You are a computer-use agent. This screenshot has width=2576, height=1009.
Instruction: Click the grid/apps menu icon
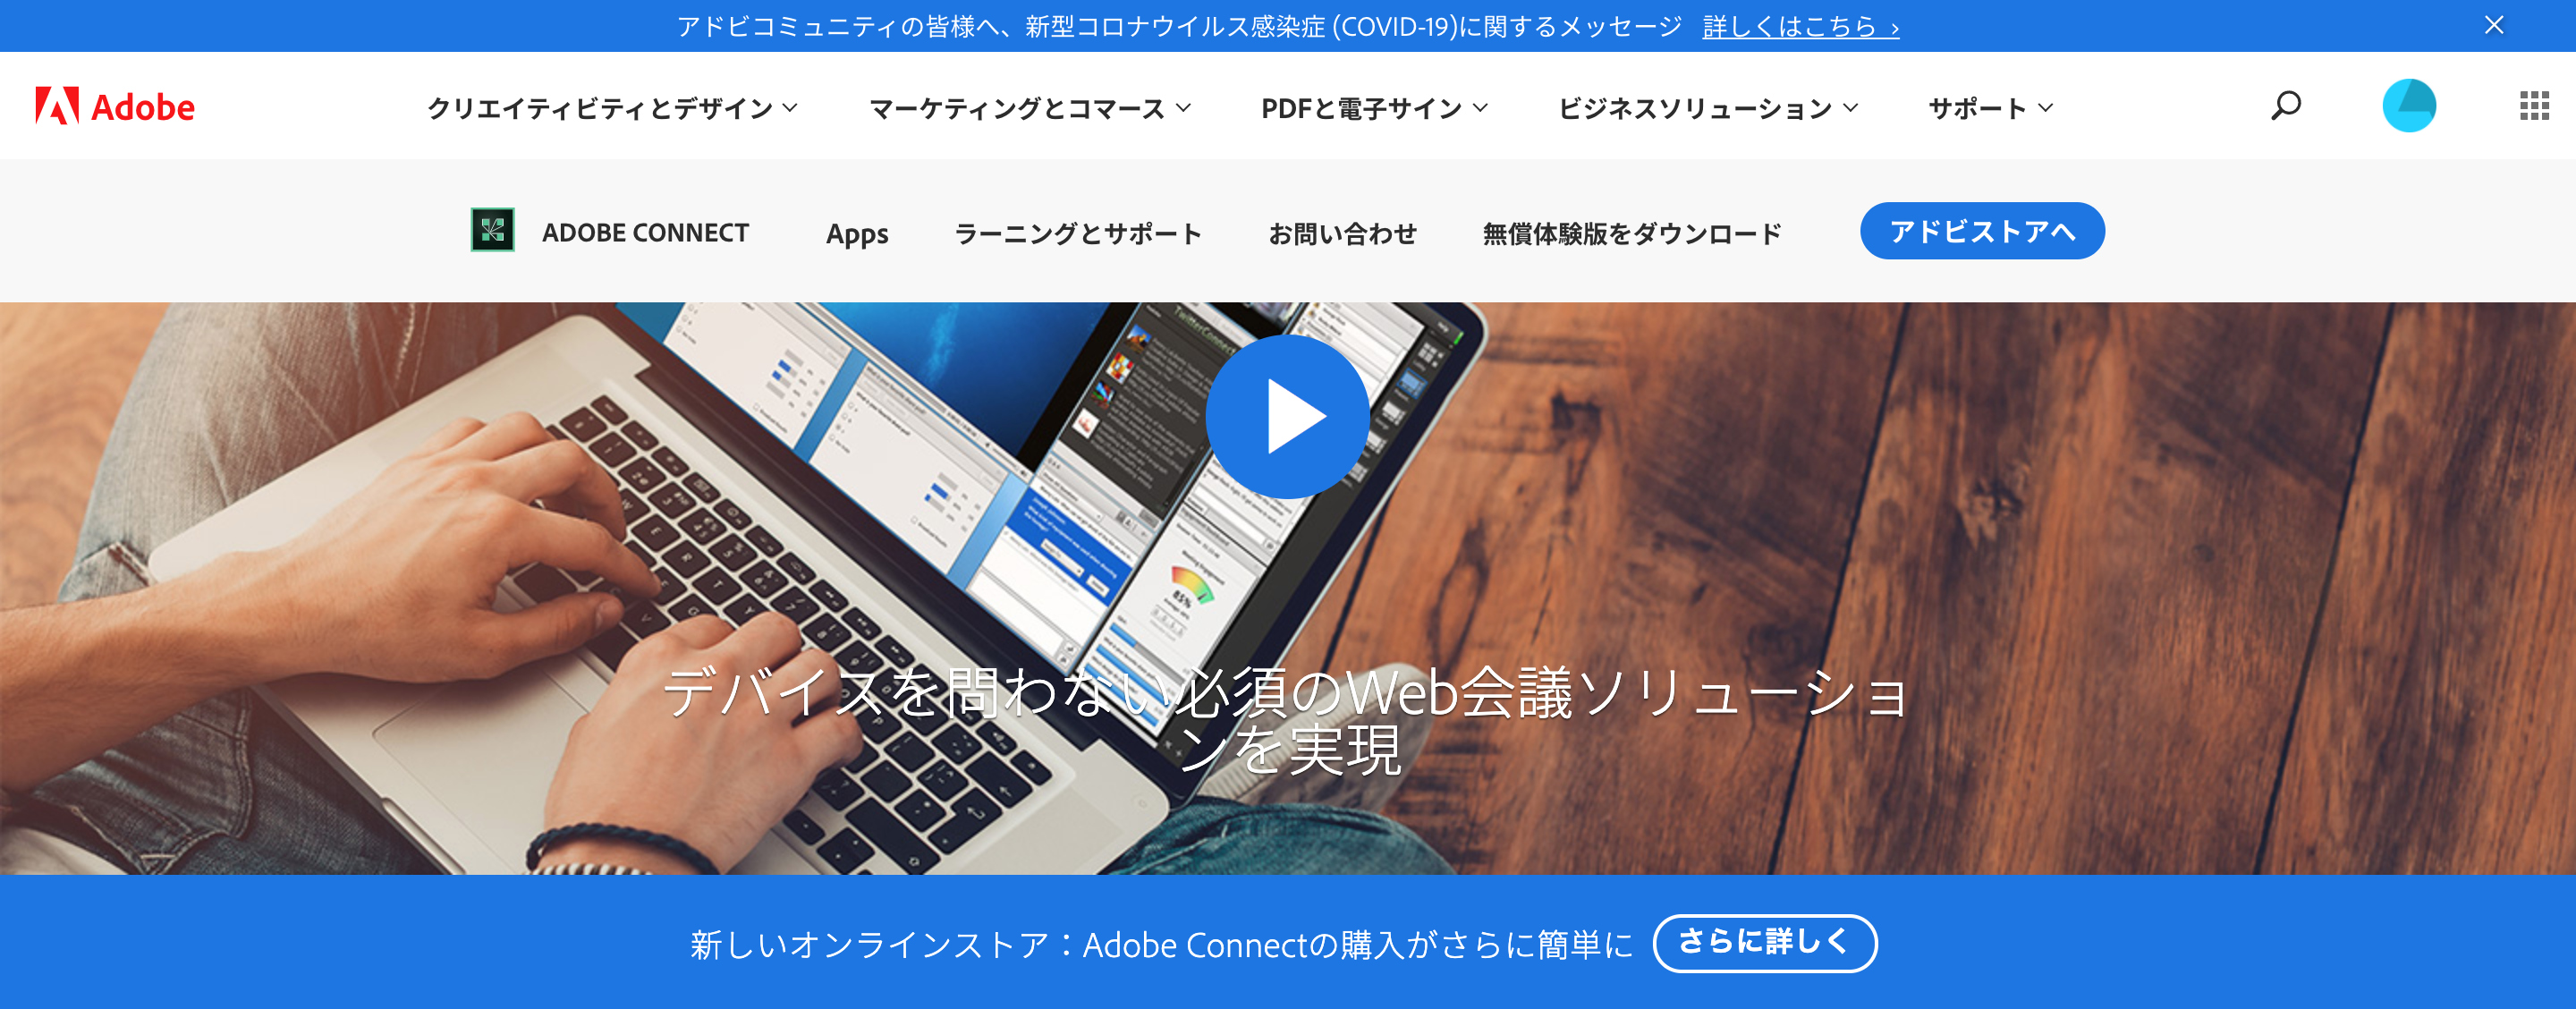[2525, 106]
